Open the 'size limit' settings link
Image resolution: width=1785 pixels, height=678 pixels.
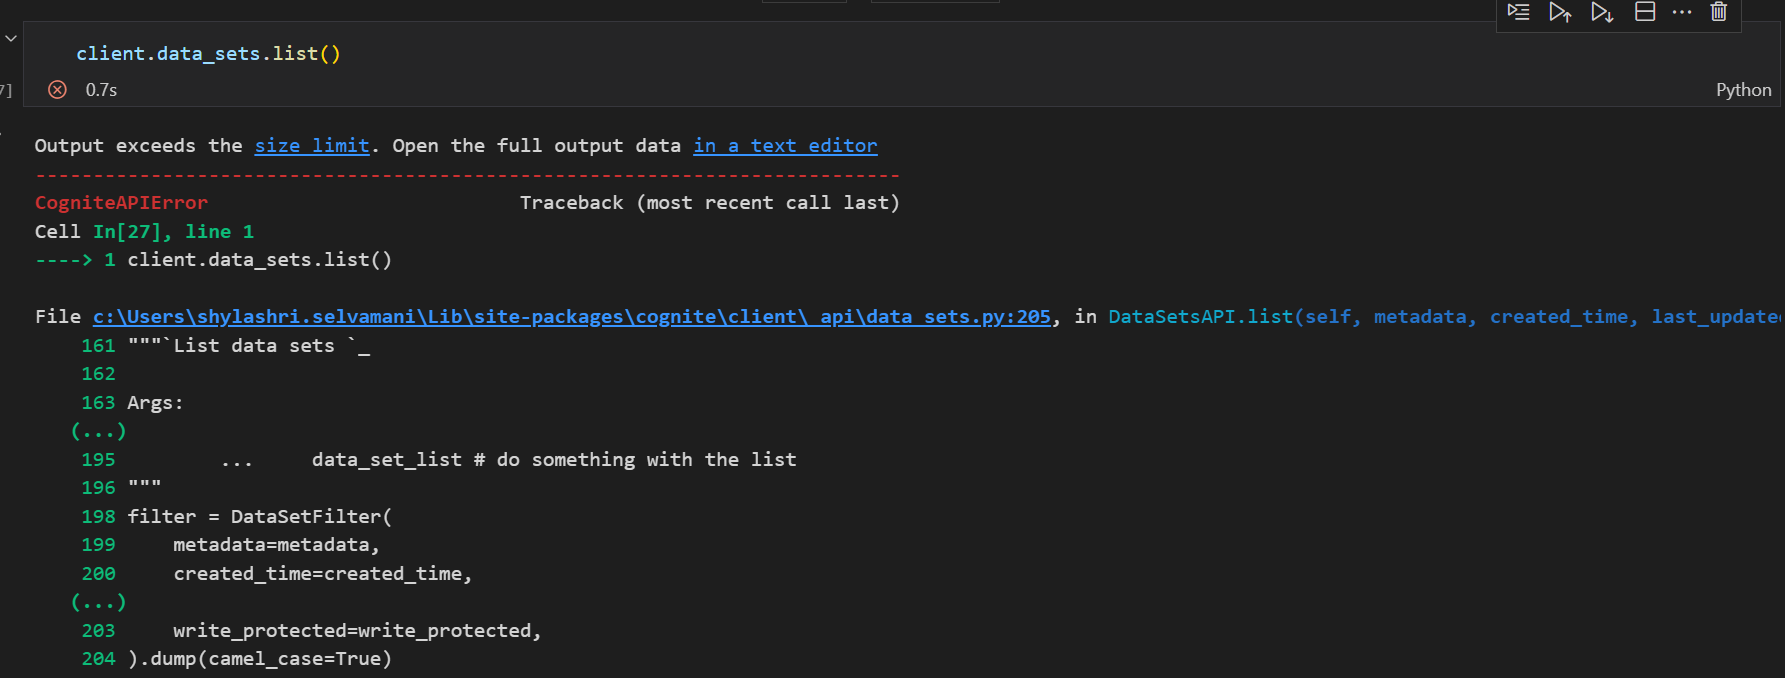point(312,146)
